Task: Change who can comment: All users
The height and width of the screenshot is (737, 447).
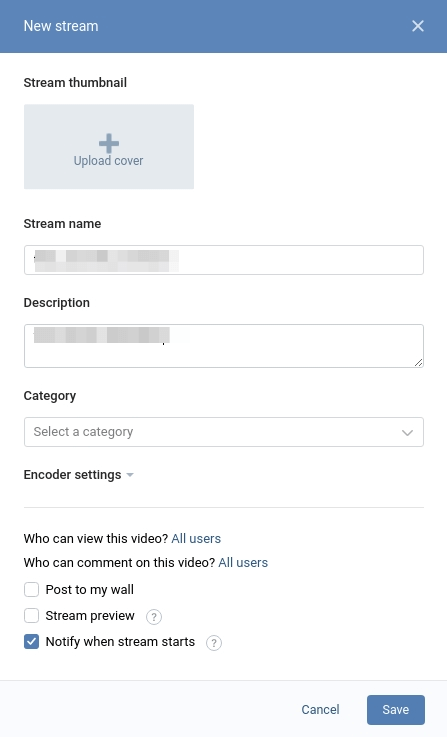Action: [243, 563]
